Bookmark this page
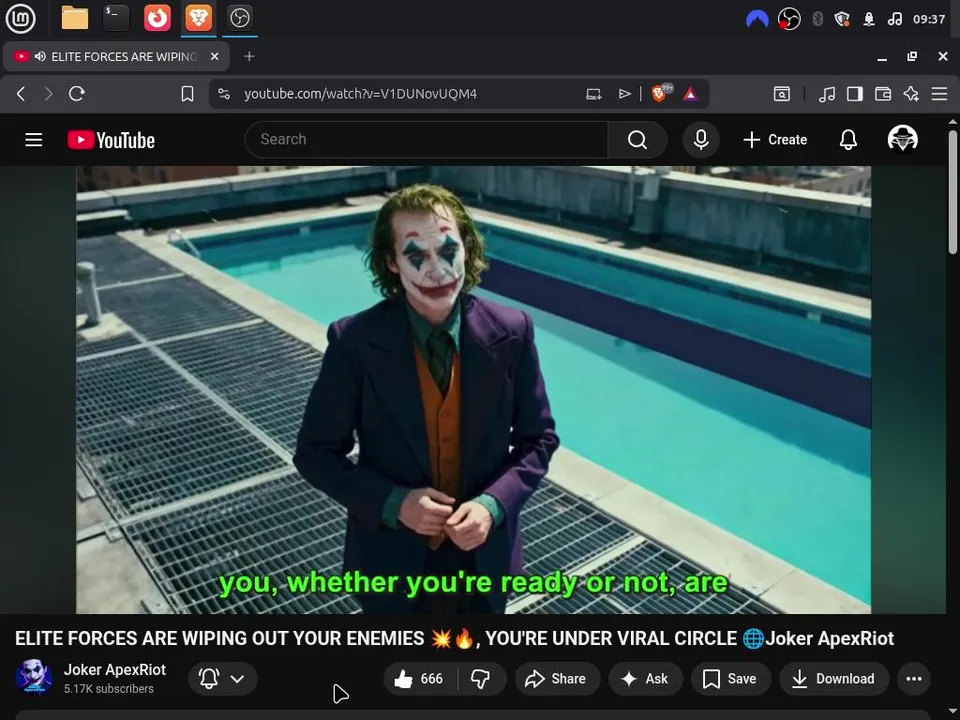Image resolution: width=960 pixels, height=720 pixels. pyautogui.click(x=187, y=94)
